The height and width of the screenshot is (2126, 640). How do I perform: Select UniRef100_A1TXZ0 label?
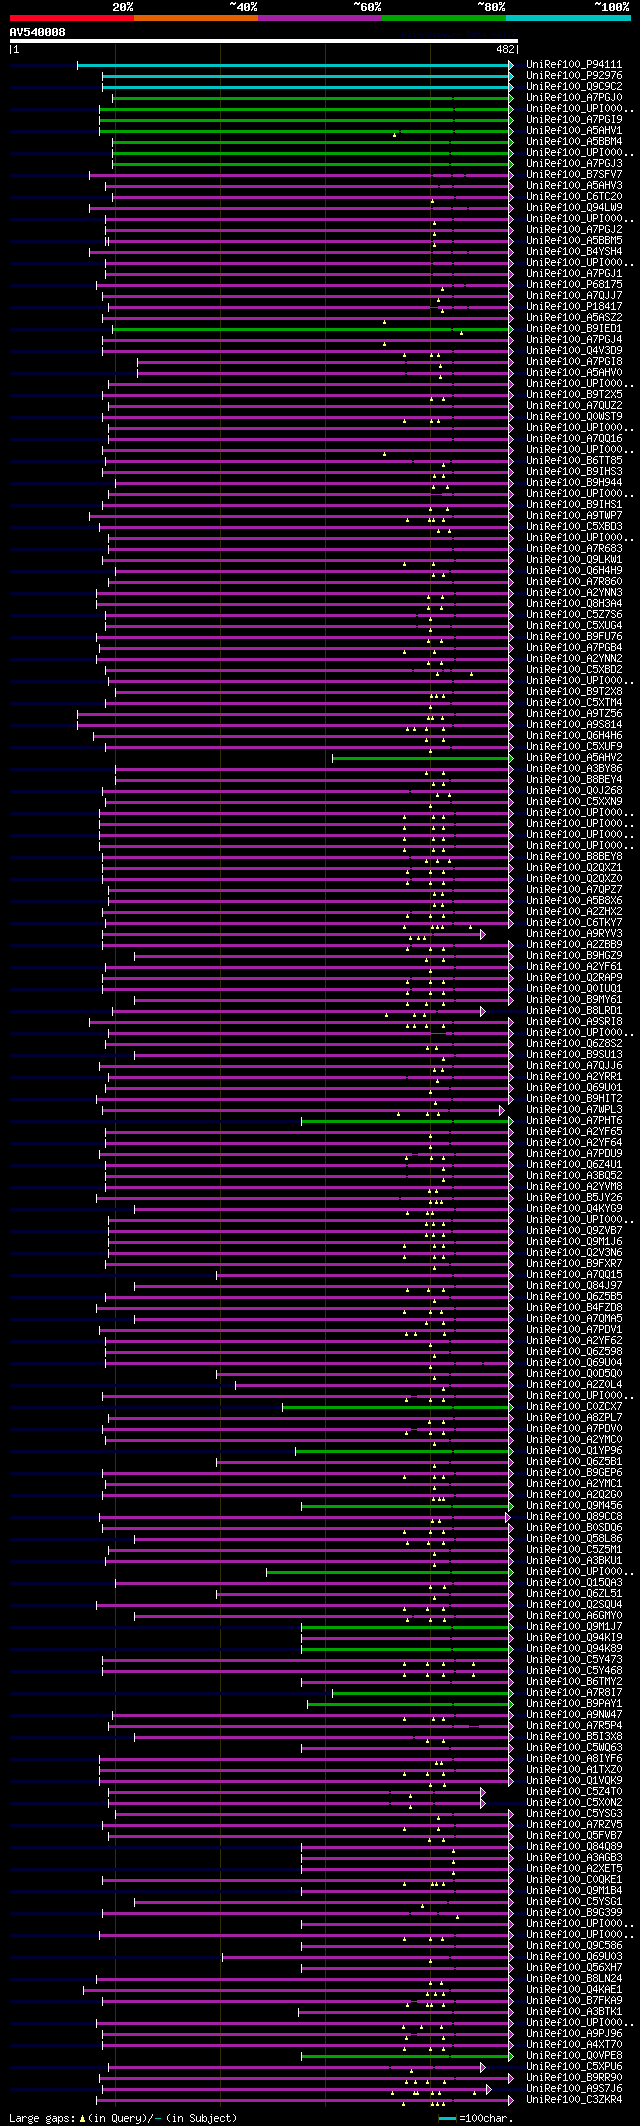(574, 1770)
